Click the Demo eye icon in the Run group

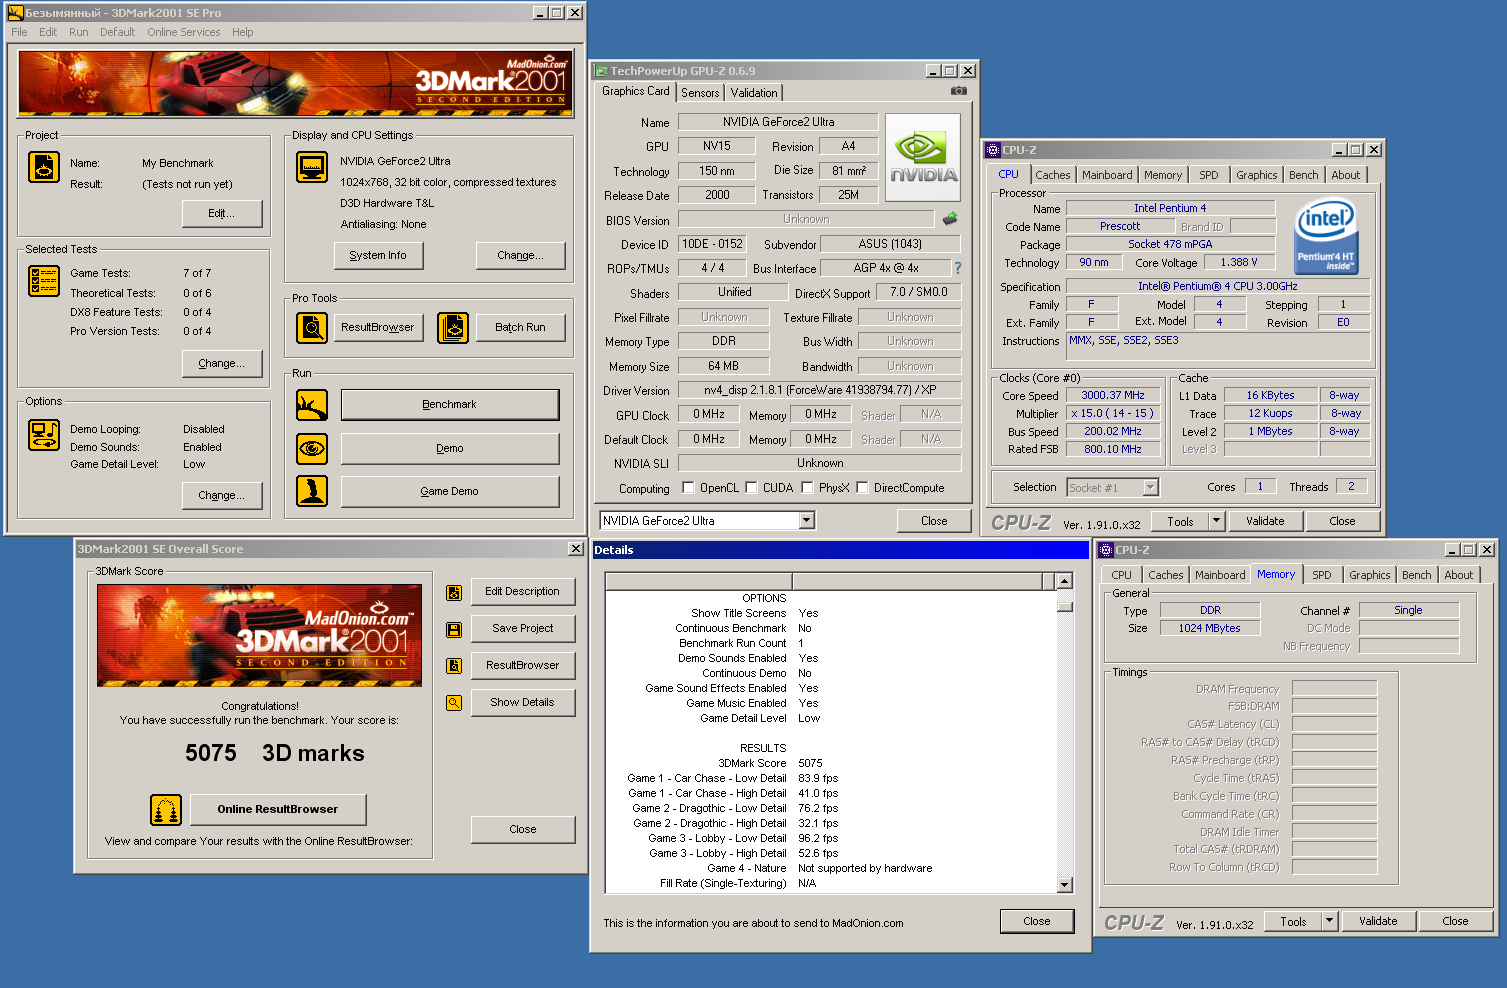[312, 449]
